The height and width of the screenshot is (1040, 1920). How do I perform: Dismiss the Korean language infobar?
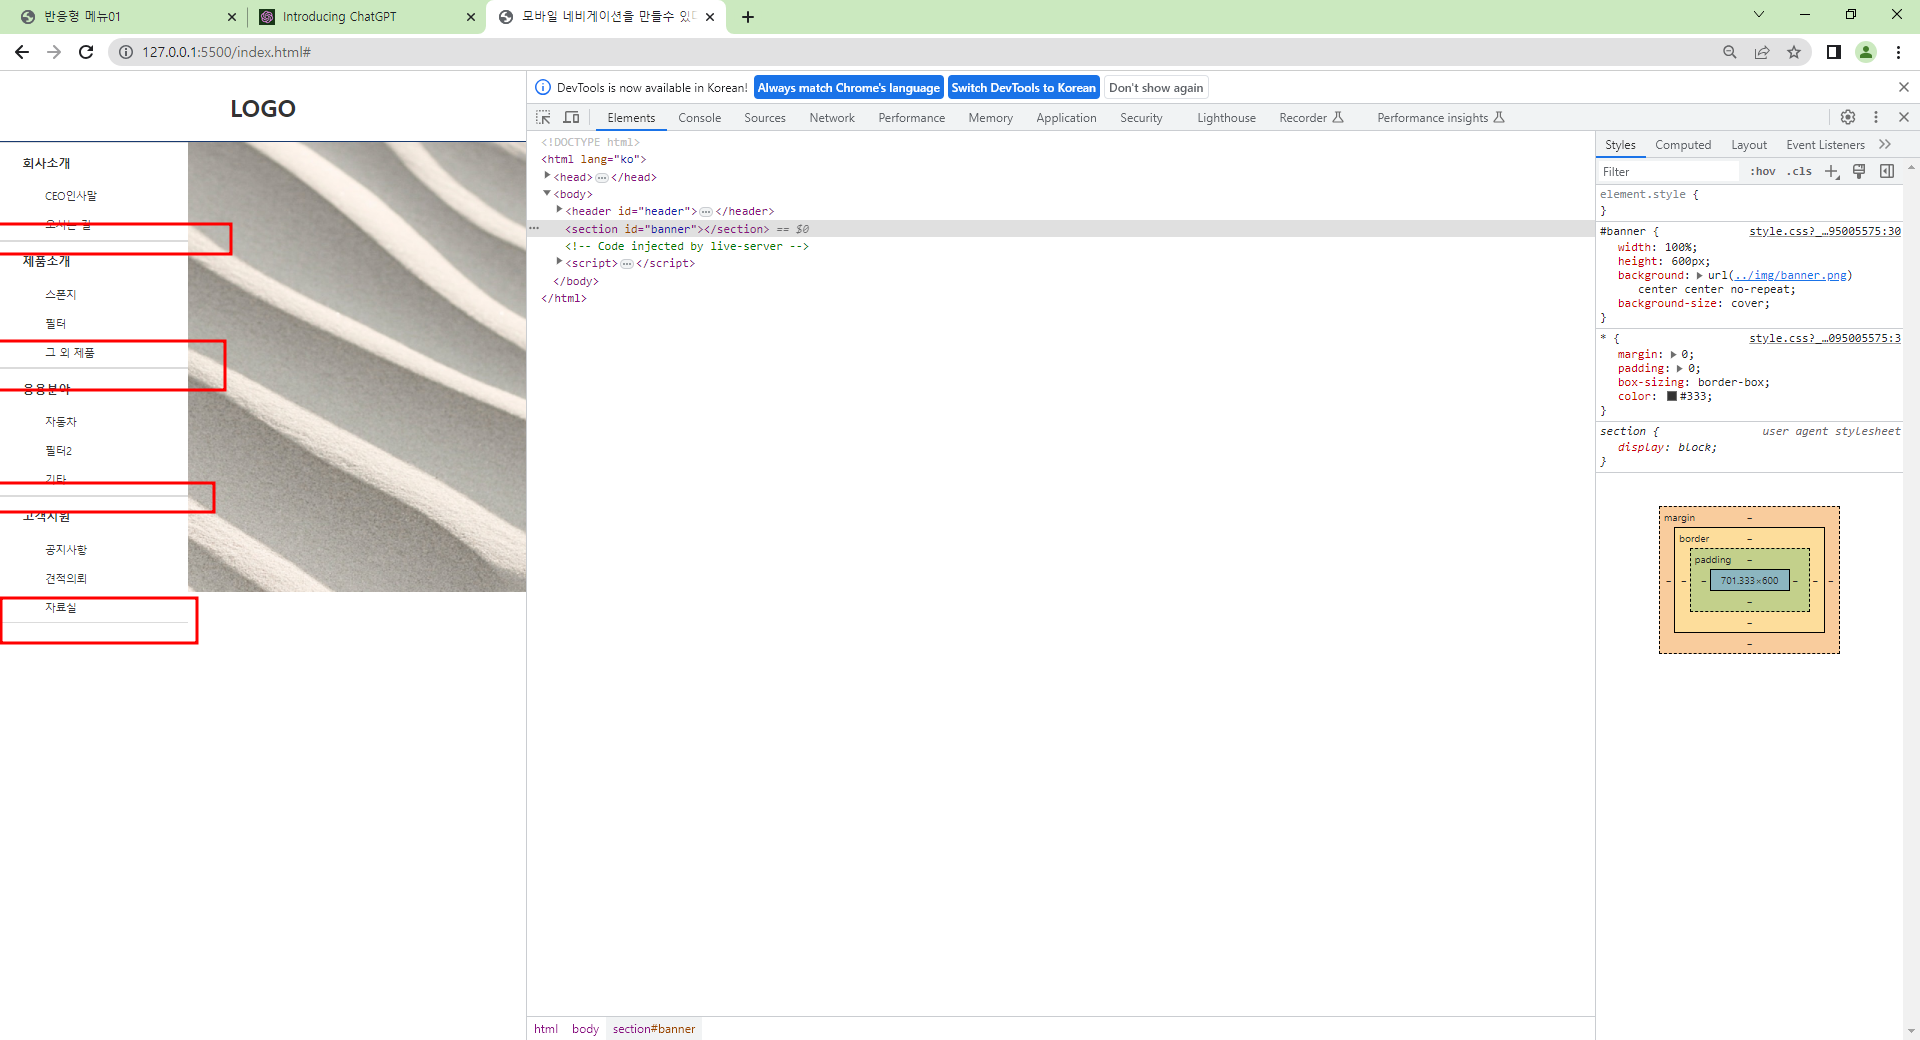point(1904,87)
